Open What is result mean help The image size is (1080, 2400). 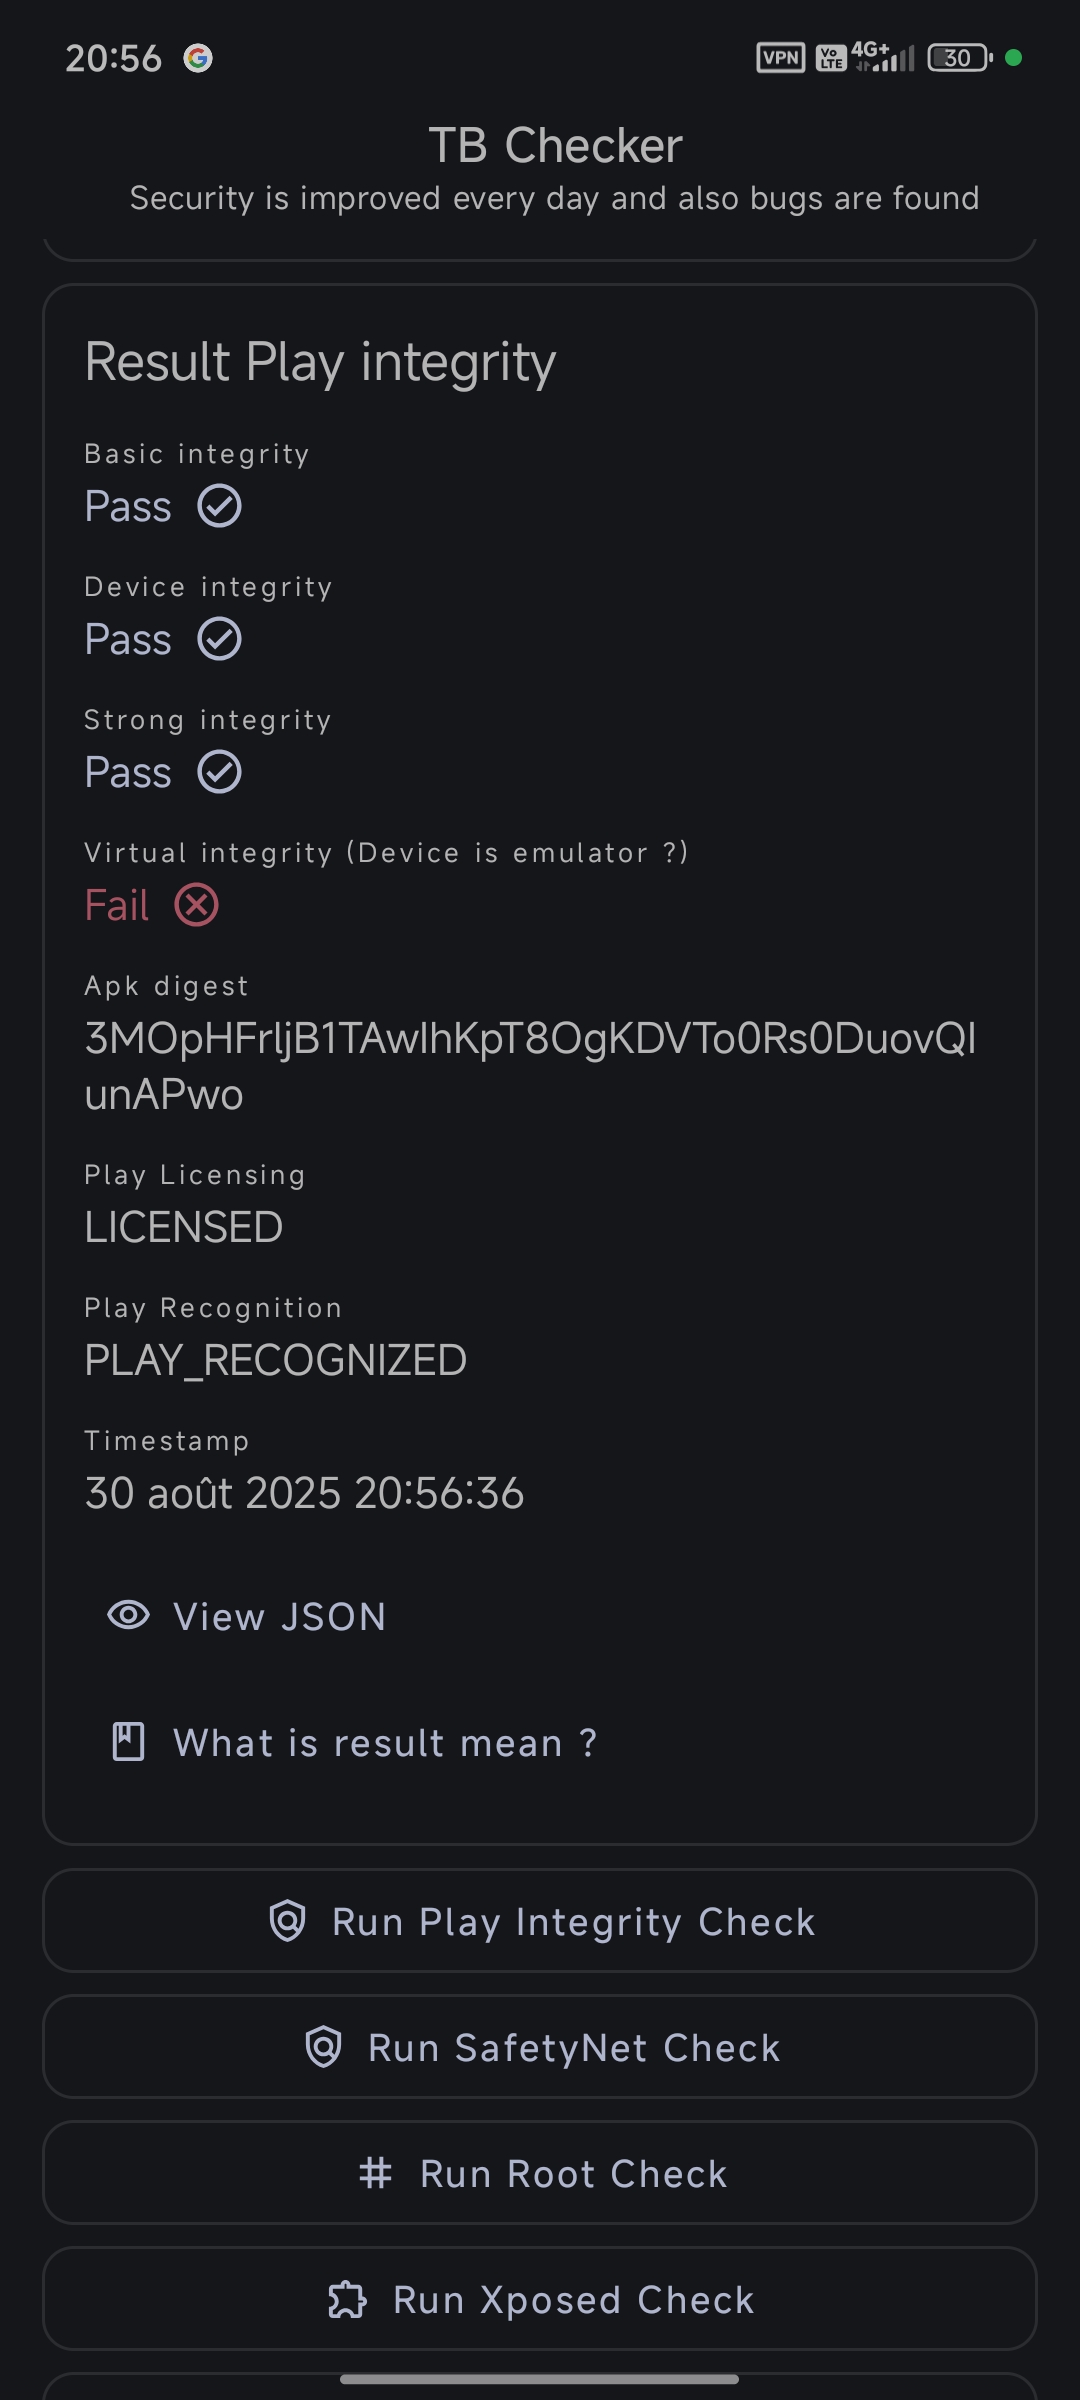tap(352, 1742)
